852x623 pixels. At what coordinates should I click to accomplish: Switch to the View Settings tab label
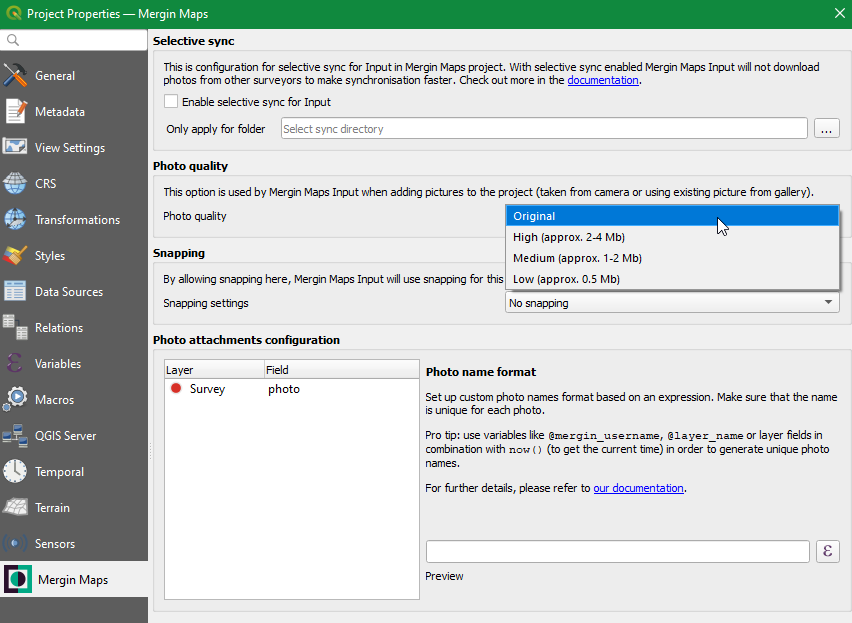70,148
